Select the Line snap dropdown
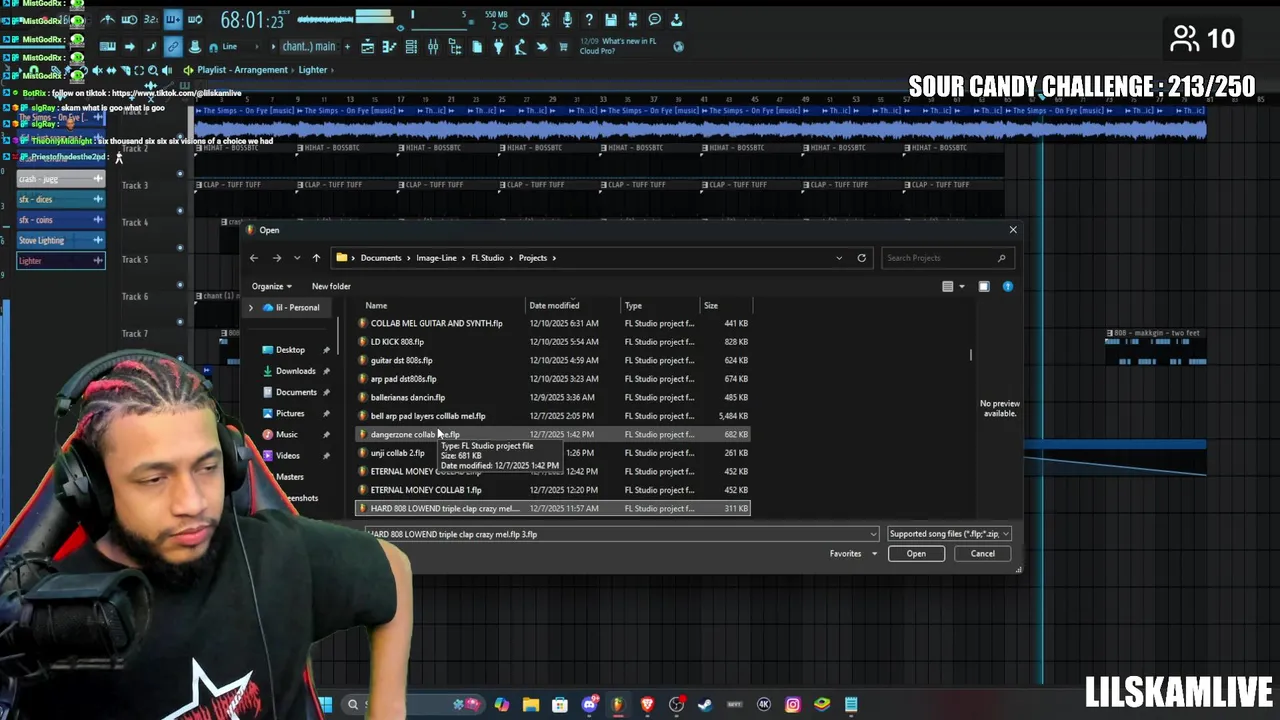 coord(240,46)
